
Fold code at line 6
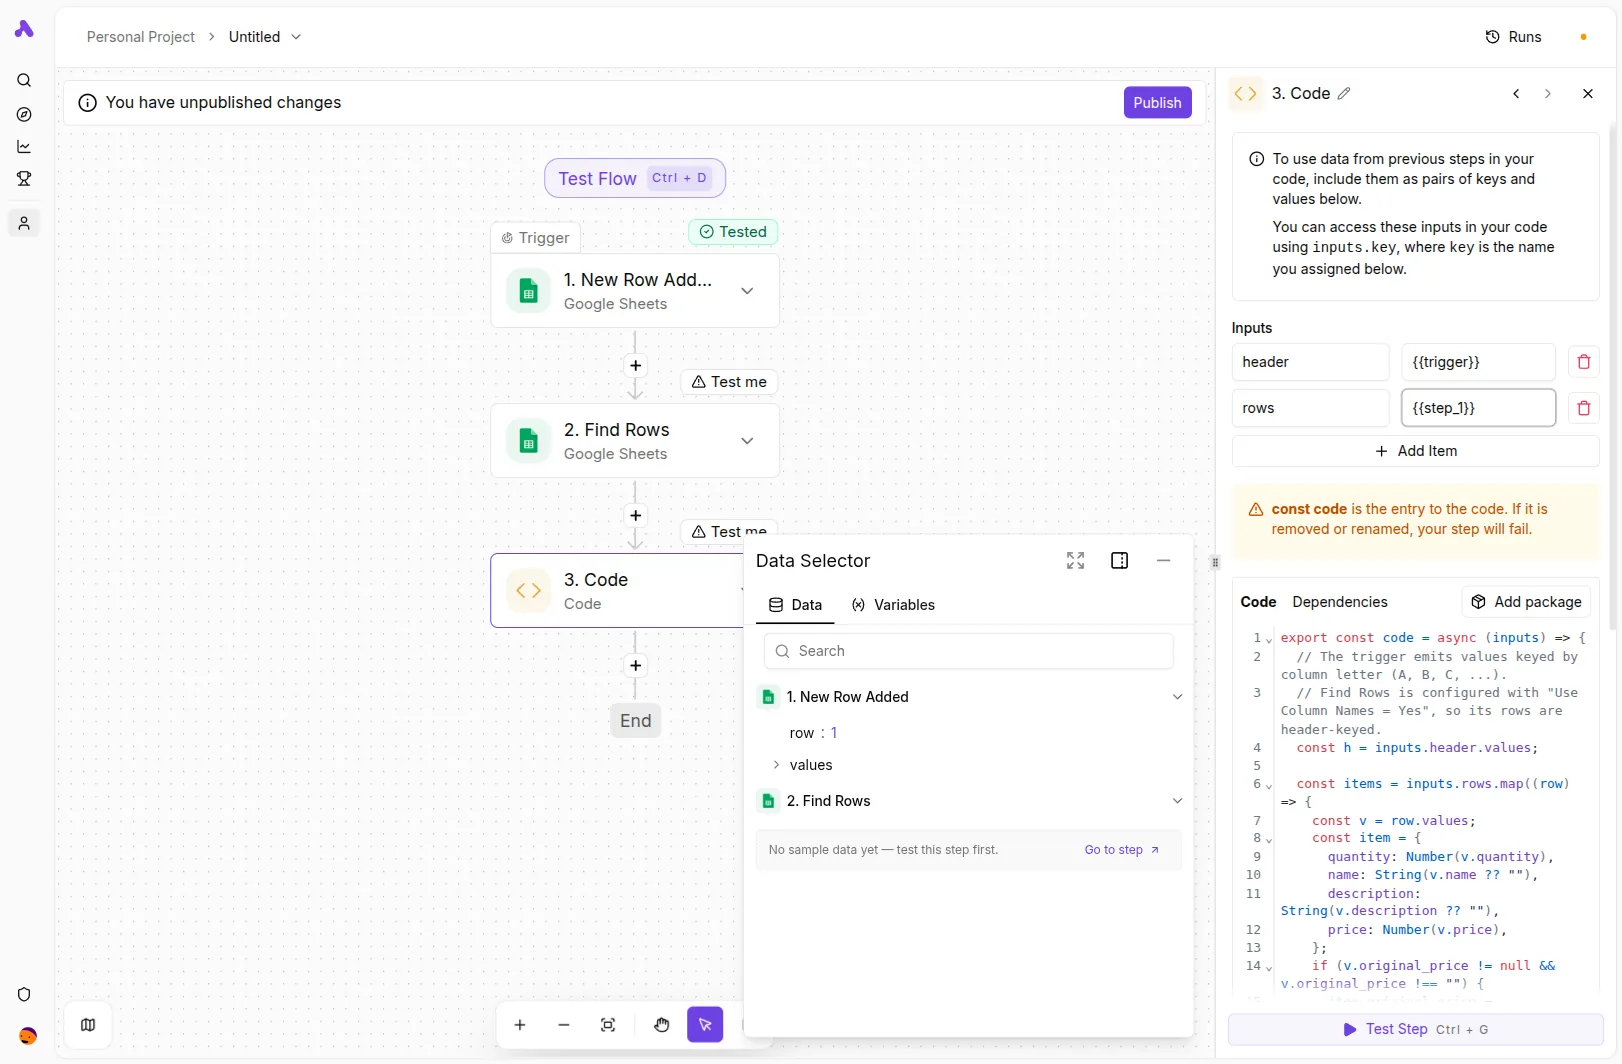click(1269, 786)
